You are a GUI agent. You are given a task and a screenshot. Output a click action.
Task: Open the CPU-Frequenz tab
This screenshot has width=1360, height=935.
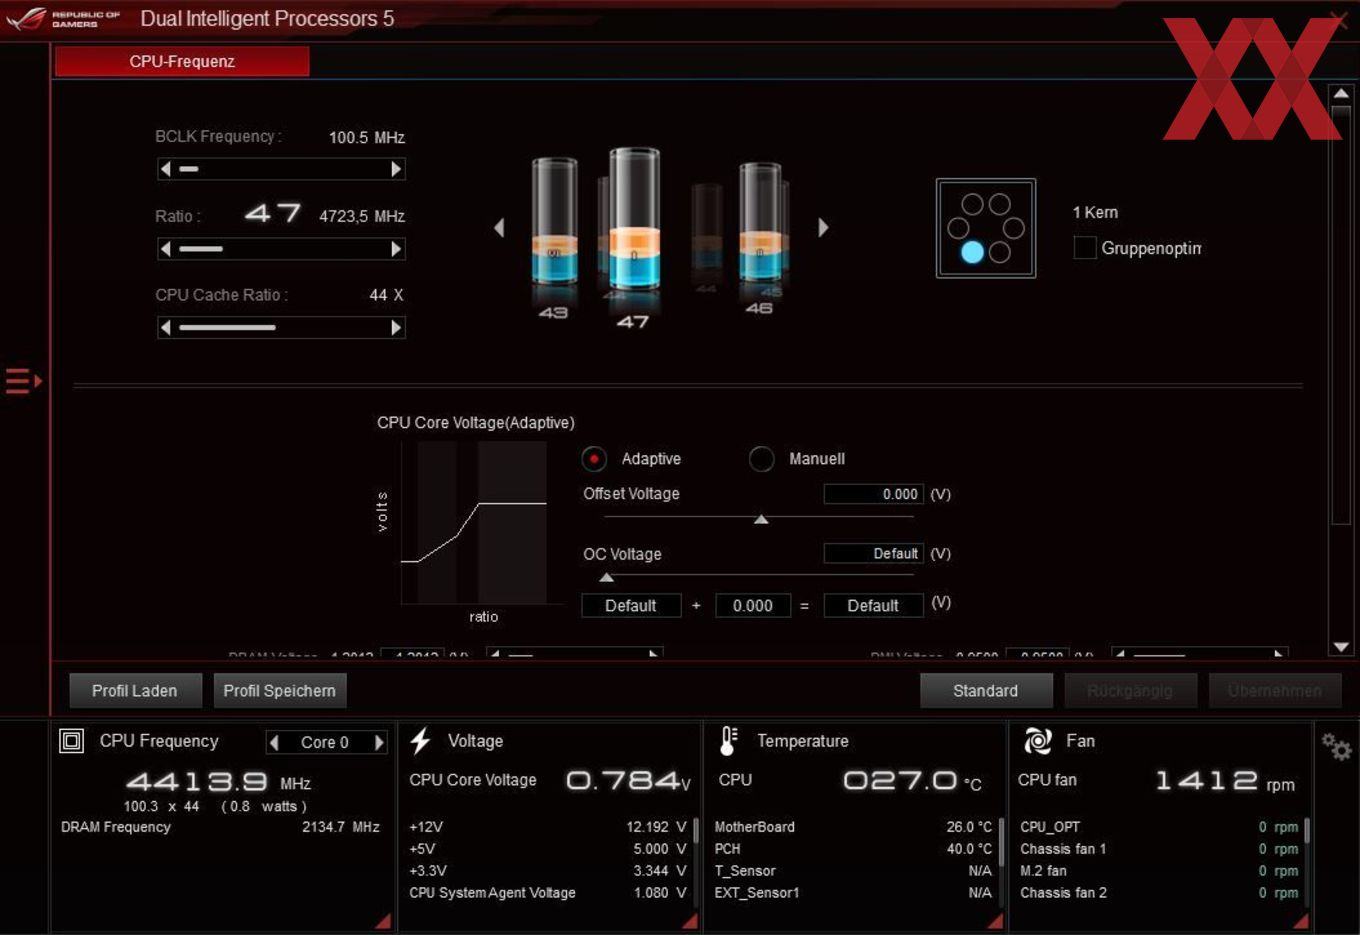click(x=182, y=61)
